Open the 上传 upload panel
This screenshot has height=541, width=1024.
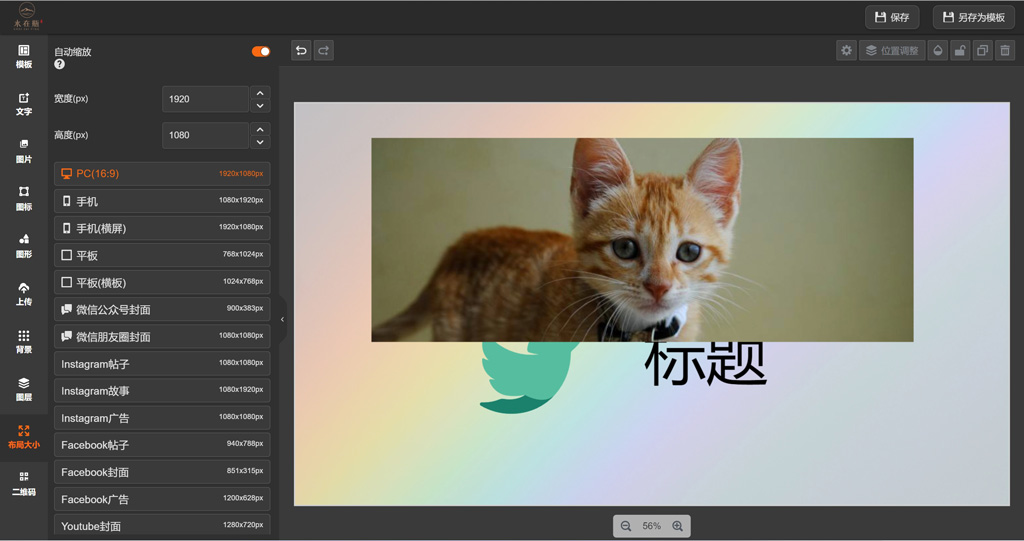tap(24, 294)
